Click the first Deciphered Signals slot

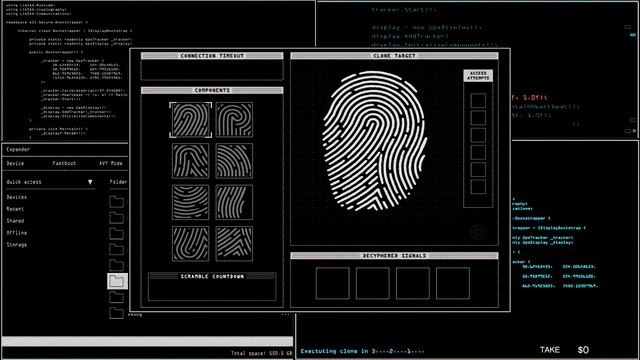332,283
